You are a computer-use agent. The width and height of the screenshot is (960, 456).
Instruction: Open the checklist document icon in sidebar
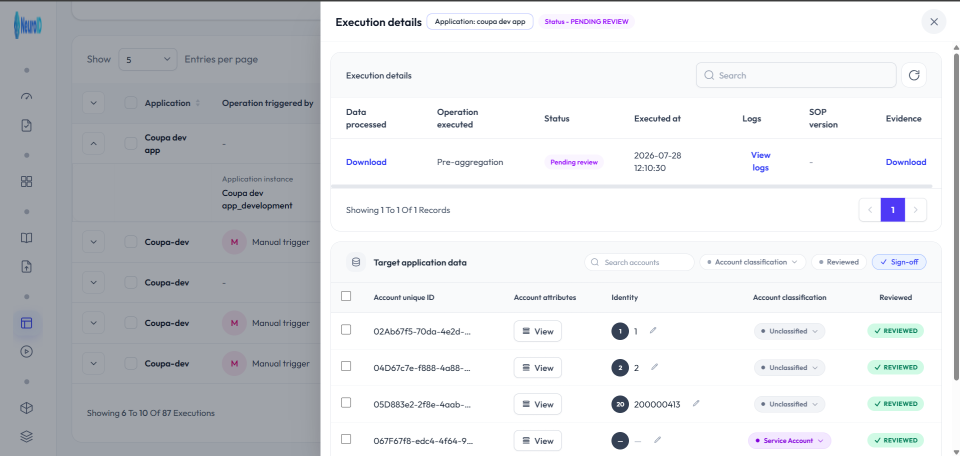(x=26, y=125)
